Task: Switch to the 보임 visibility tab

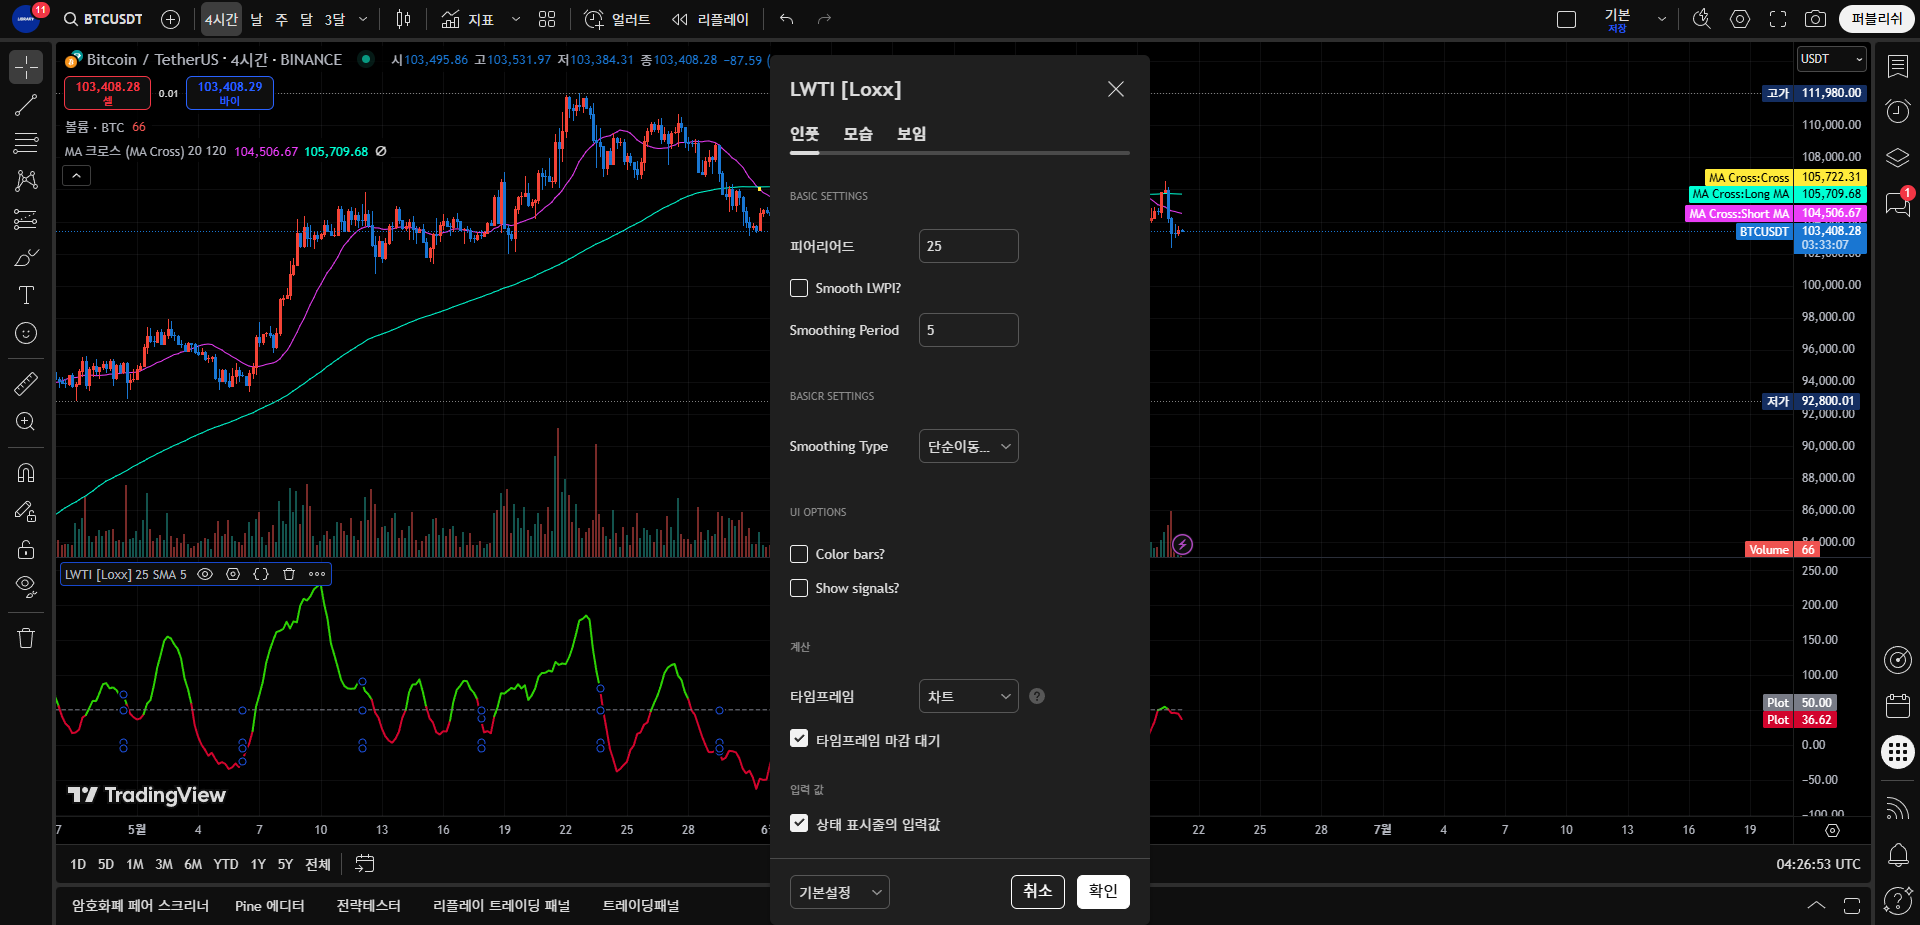Action: point(911,134)
